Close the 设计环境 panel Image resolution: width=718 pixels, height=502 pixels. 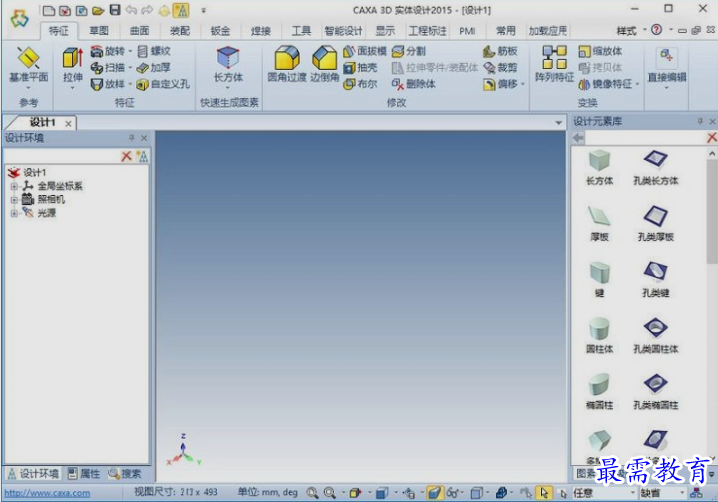(x=144, y=138)
